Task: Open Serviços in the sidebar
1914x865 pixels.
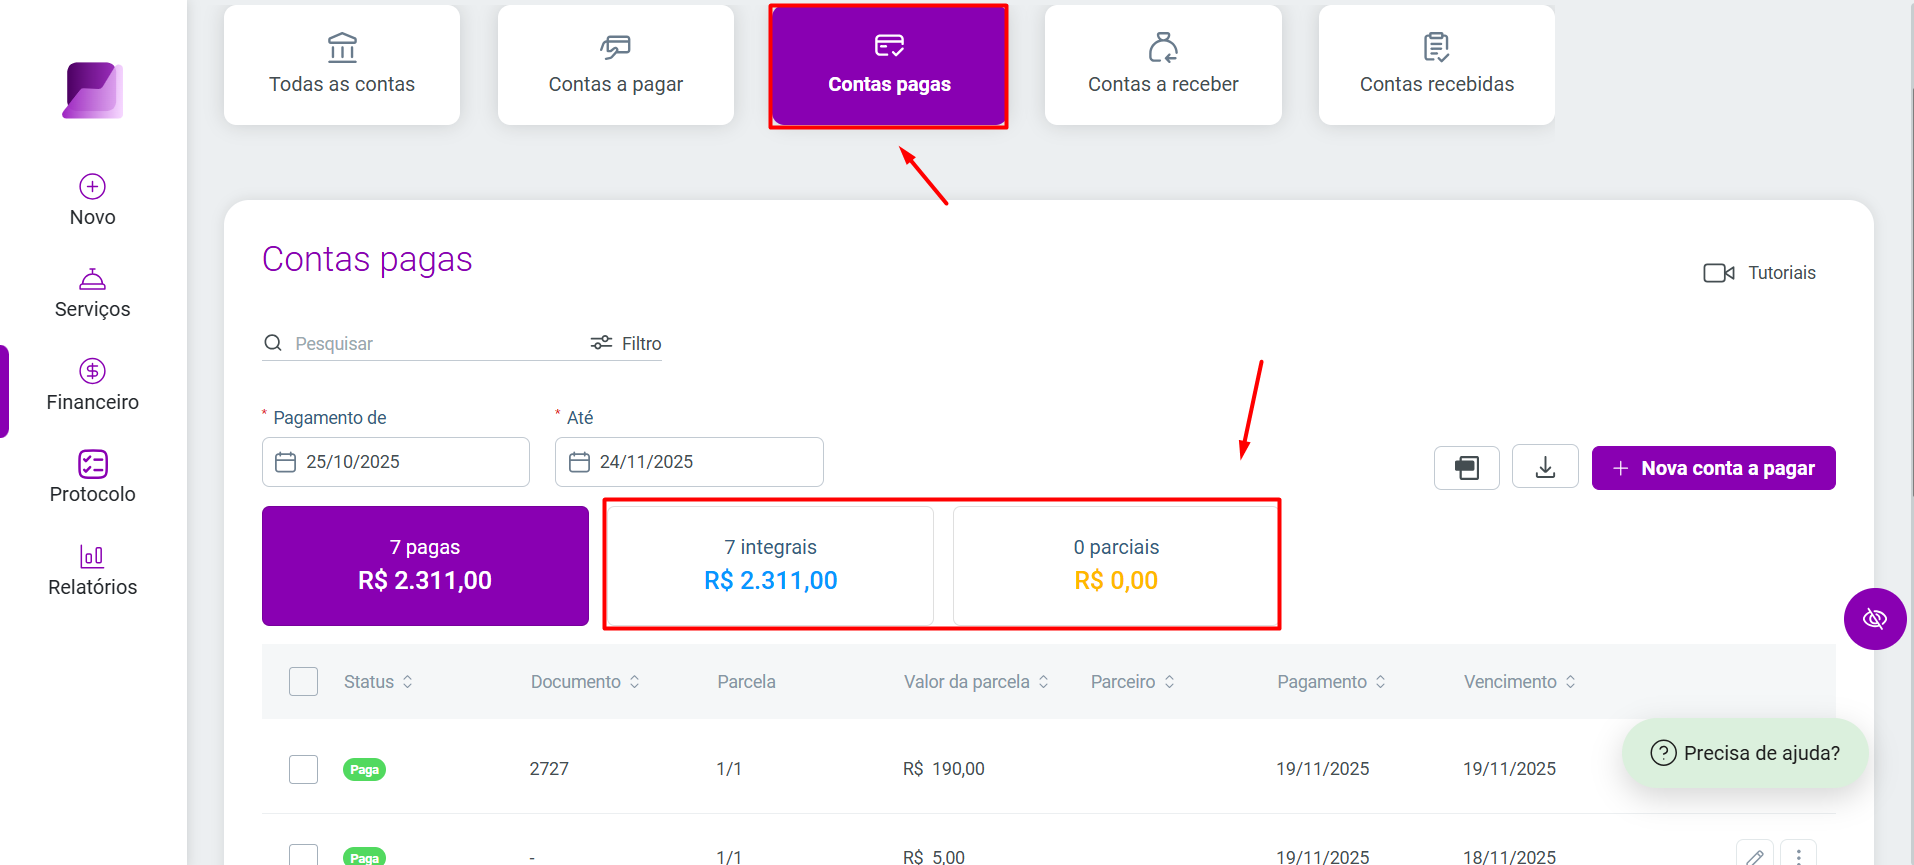Action: pyautogui.click(x=93, y=293)
